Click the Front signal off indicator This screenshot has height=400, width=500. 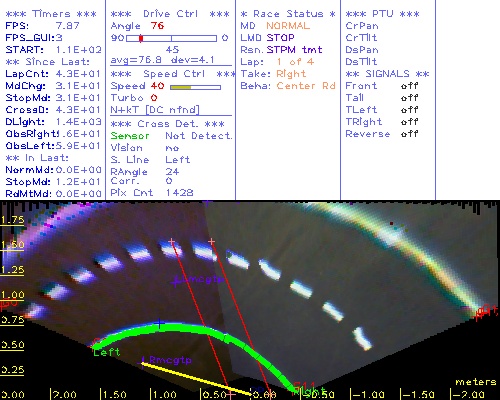(409, 86)
